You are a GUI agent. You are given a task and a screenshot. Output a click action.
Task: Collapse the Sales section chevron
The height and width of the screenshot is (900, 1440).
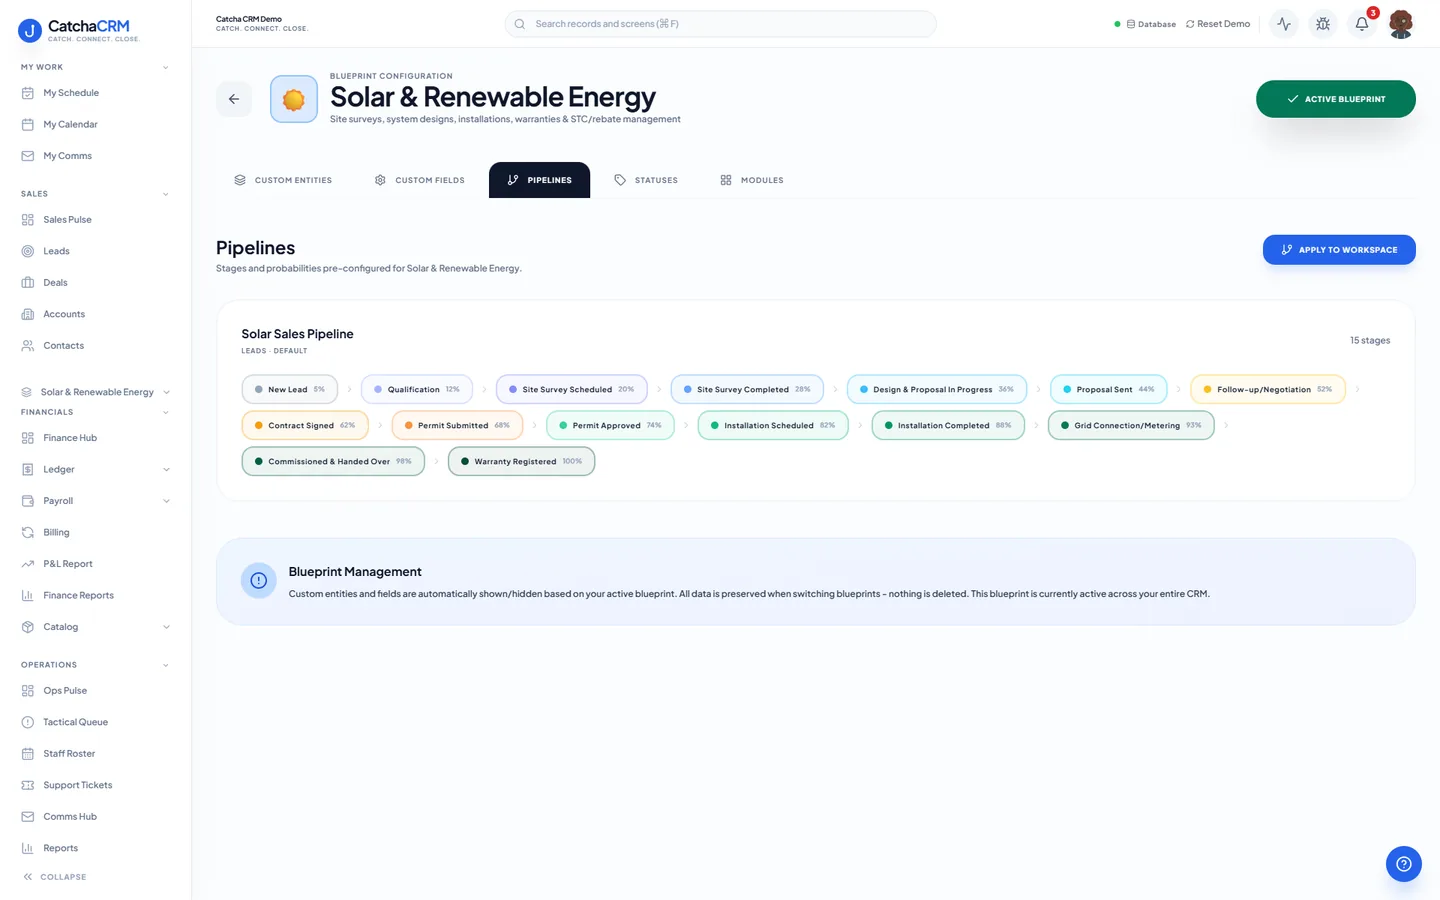[166, 194]
